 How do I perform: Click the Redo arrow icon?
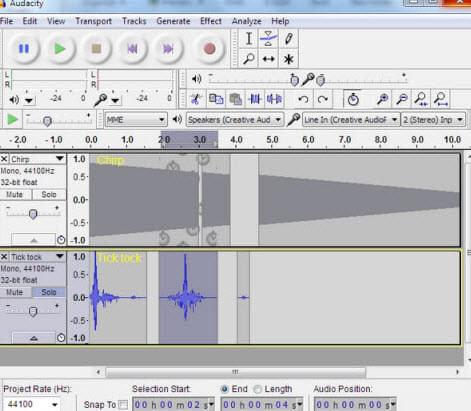[x=322, y=99]
